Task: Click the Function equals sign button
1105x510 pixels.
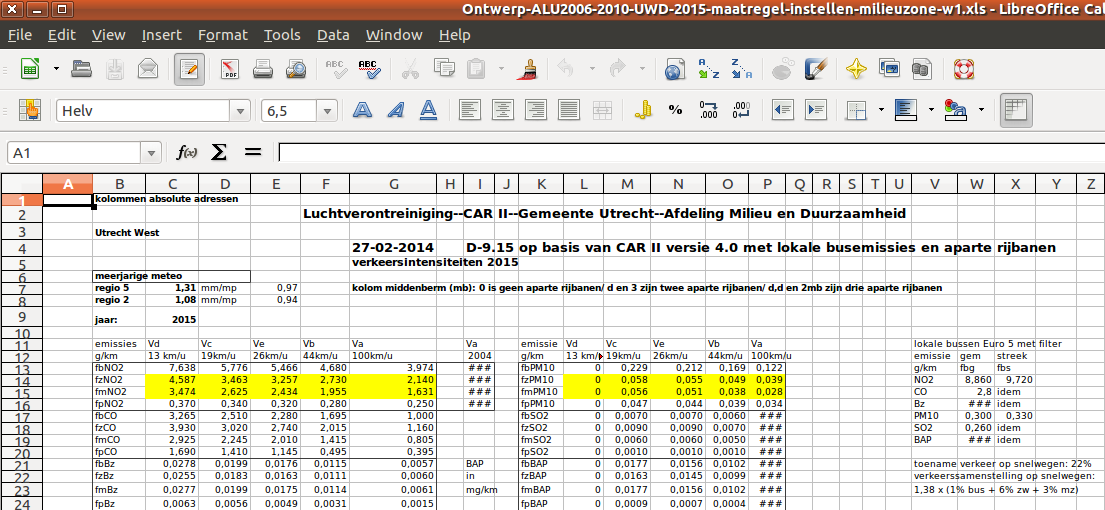Action: (x=252, y=152)
